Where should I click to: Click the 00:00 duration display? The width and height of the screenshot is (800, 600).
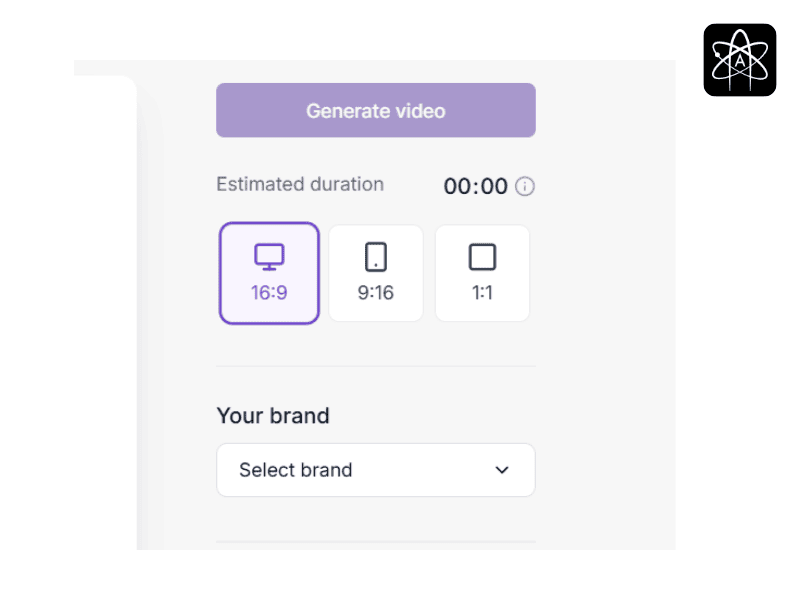coord(477,186)
